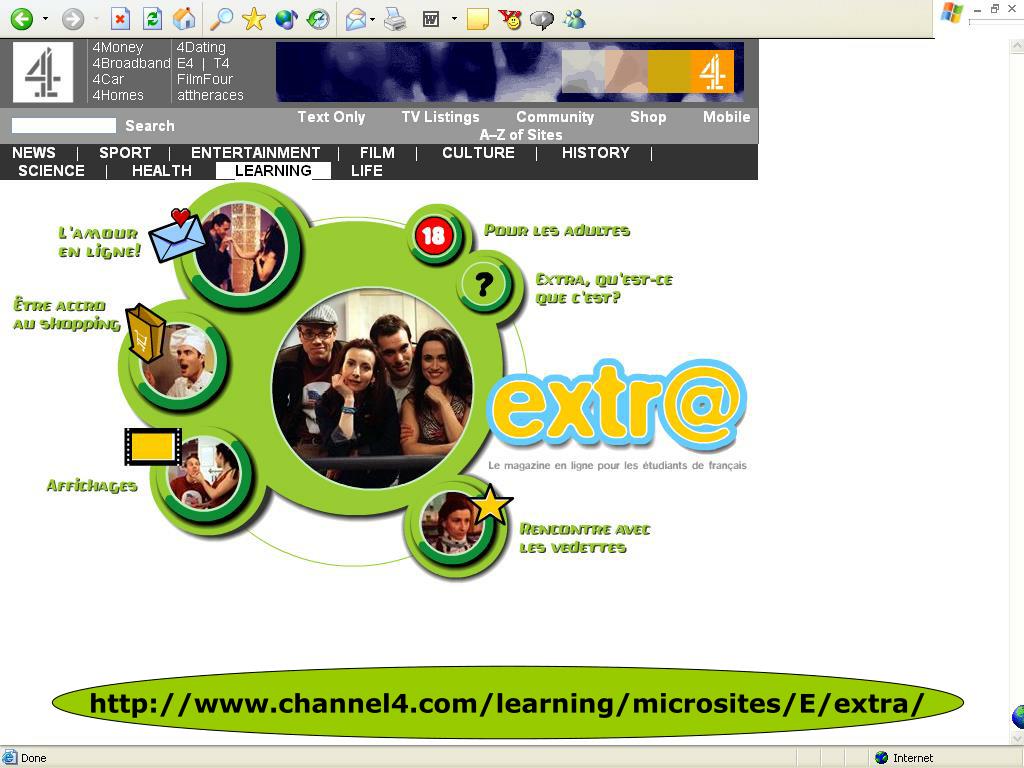Open the Back button history dropdown arrow
1024x768 pixels.
pos(45,19)
